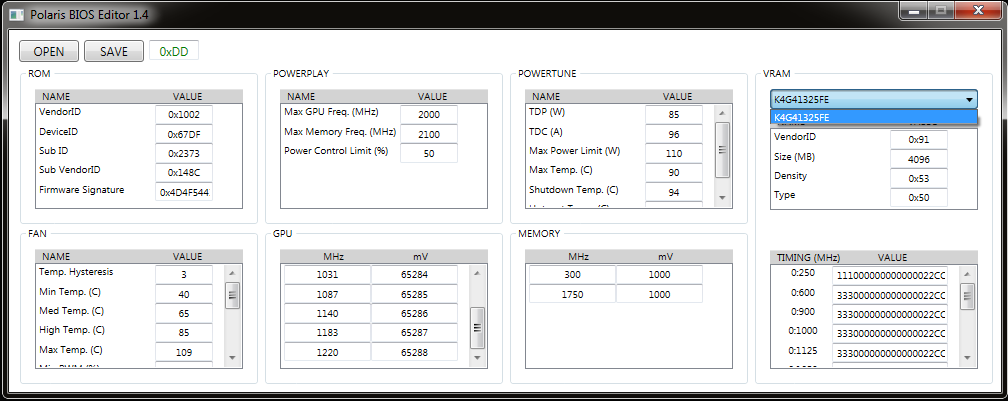The height and width of the screenshot is (401, 1008).
Task: Click the GPU table scrollbar thumb
Action: coord(477,327)
